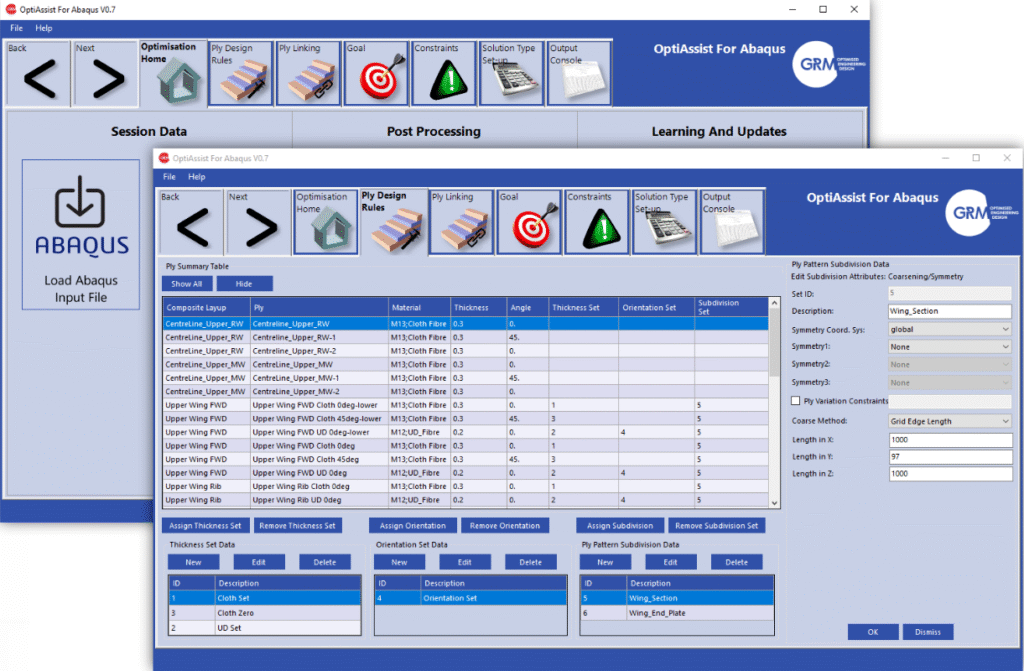Open Ply Design Rules in background window
The width and height of the screenshot is (1024, 671).
(241, 74)
